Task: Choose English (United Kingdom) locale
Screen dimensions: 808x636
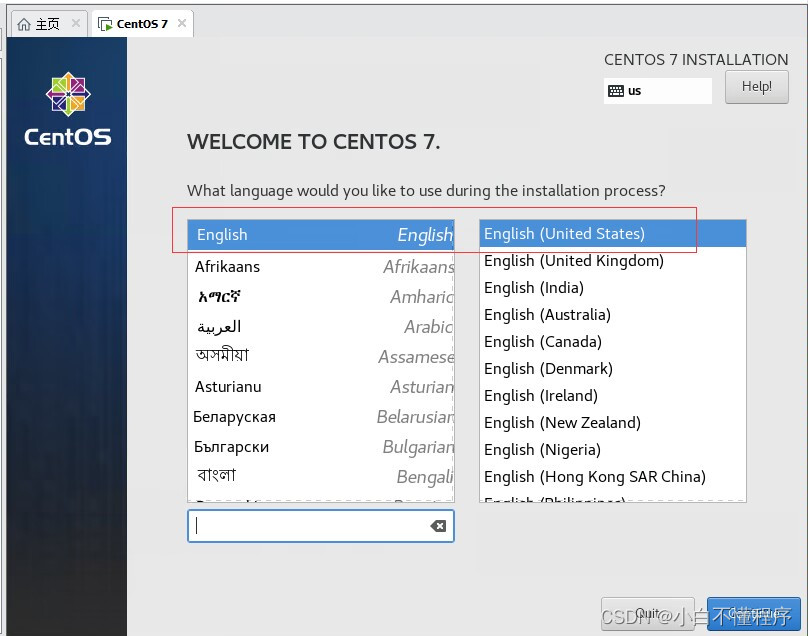Action: point(613,261)
